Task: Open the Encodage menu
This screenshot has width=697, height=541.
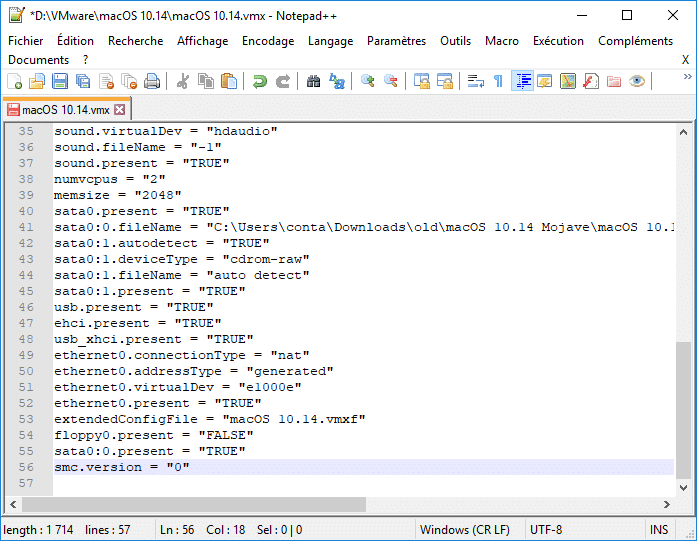Action: (x=268, y=41)
